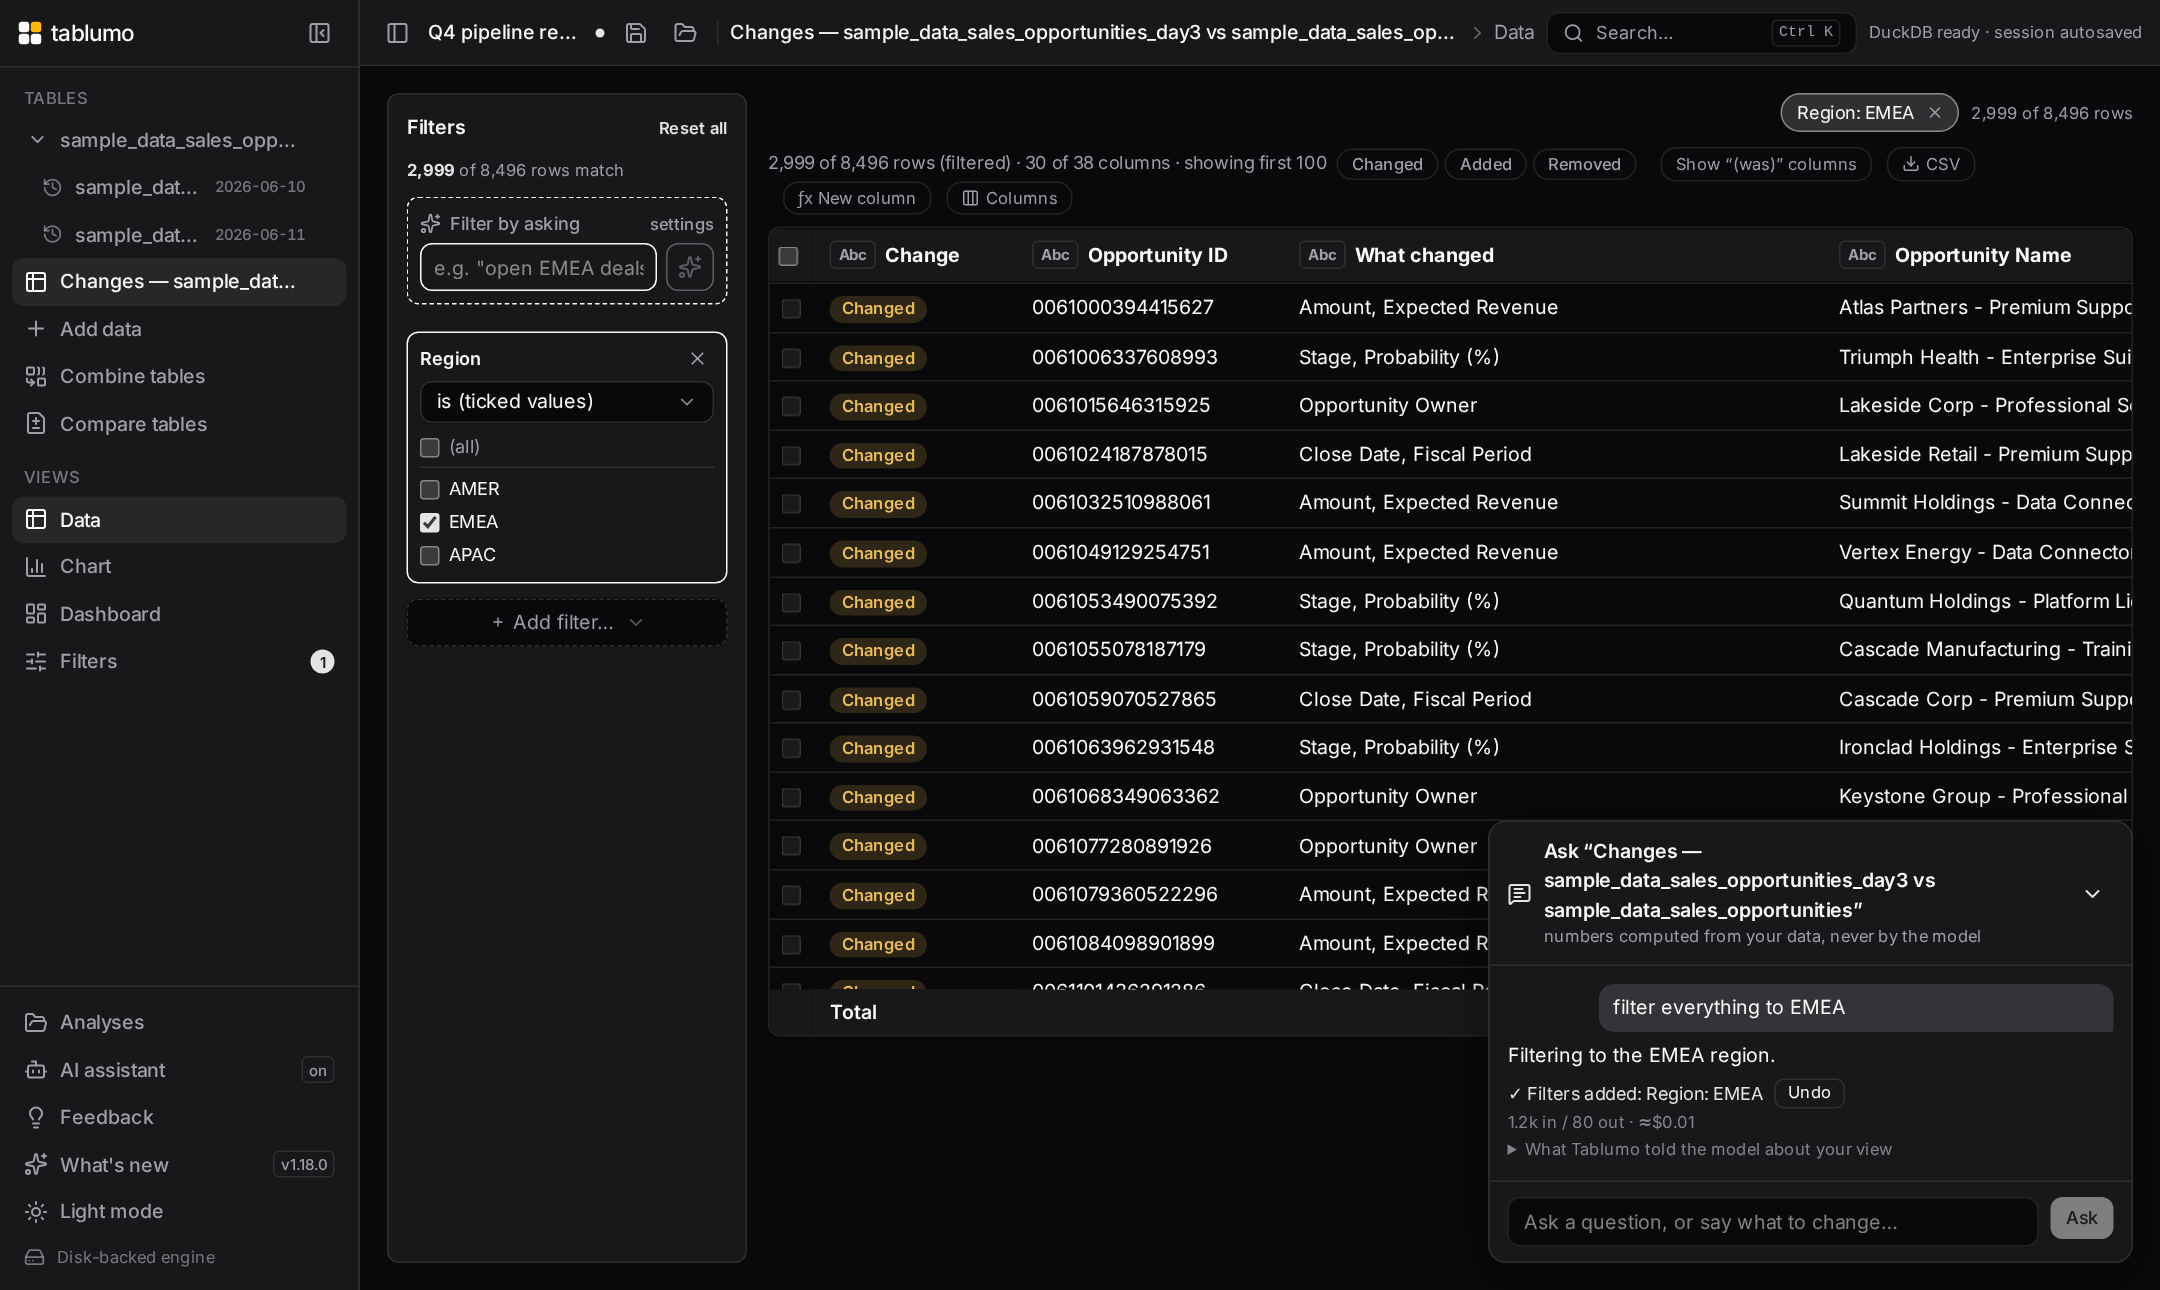Screen dimensions: 2160x1290
Task: Collapse the sample_data_sales_opp table tree
Action: click(37, 140)
